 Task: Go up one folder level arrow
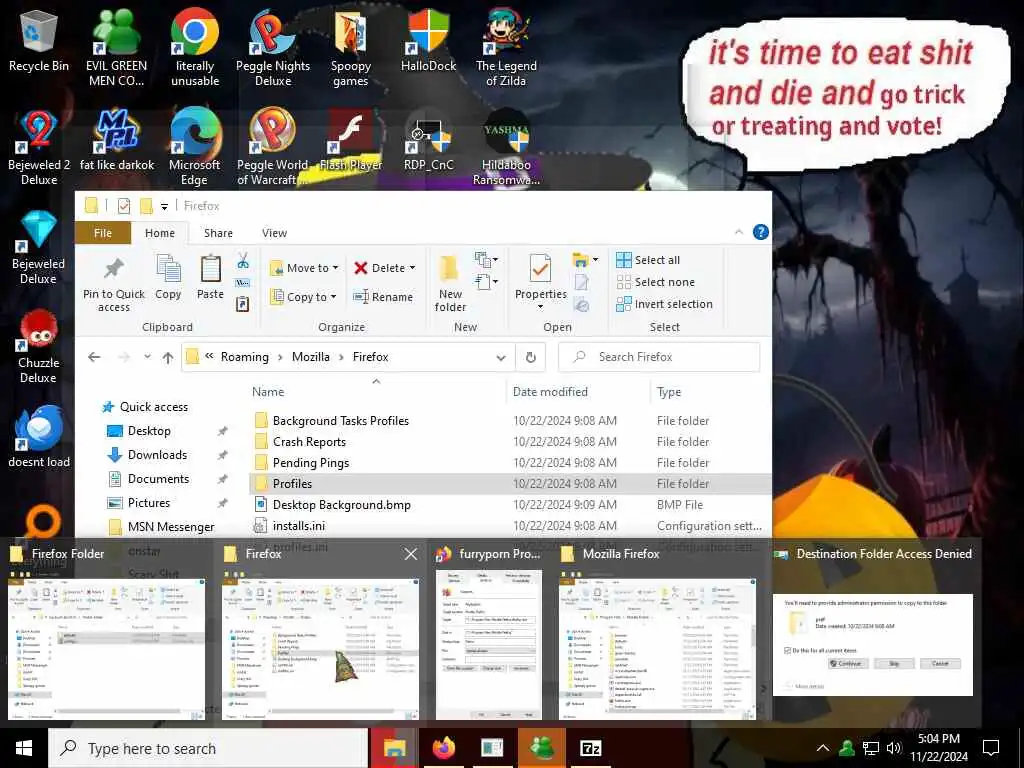pyautogui.click(x=168, y=357)
